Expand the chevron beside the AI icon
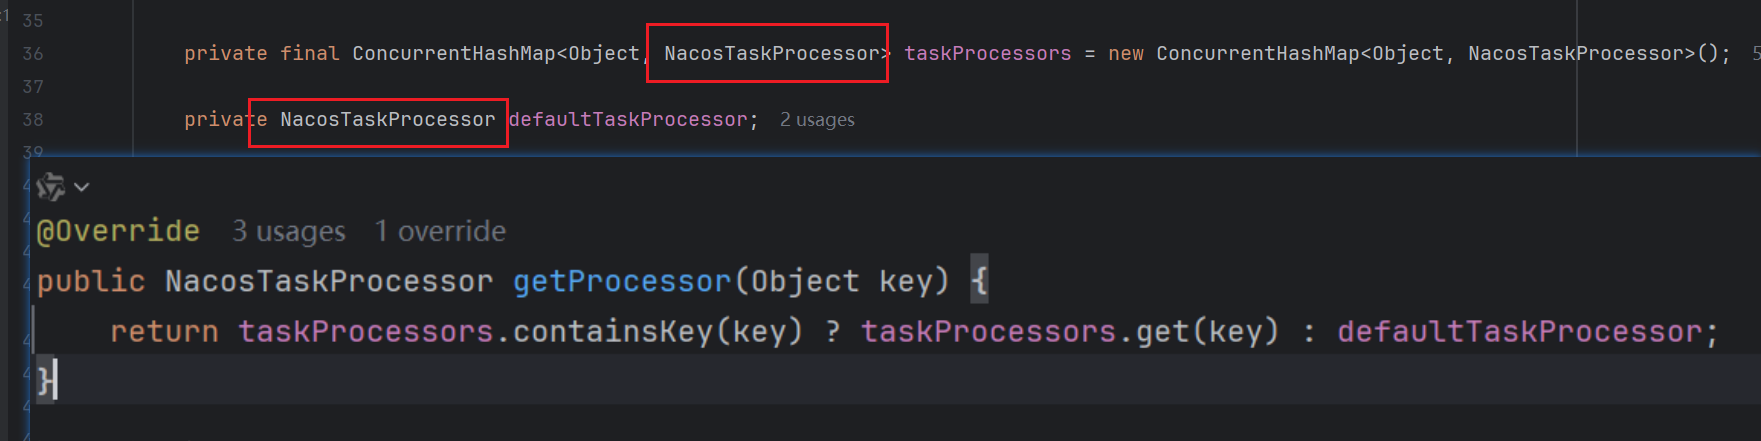The height and width of the screenshot is (441, 1761). tap(82, 187)
